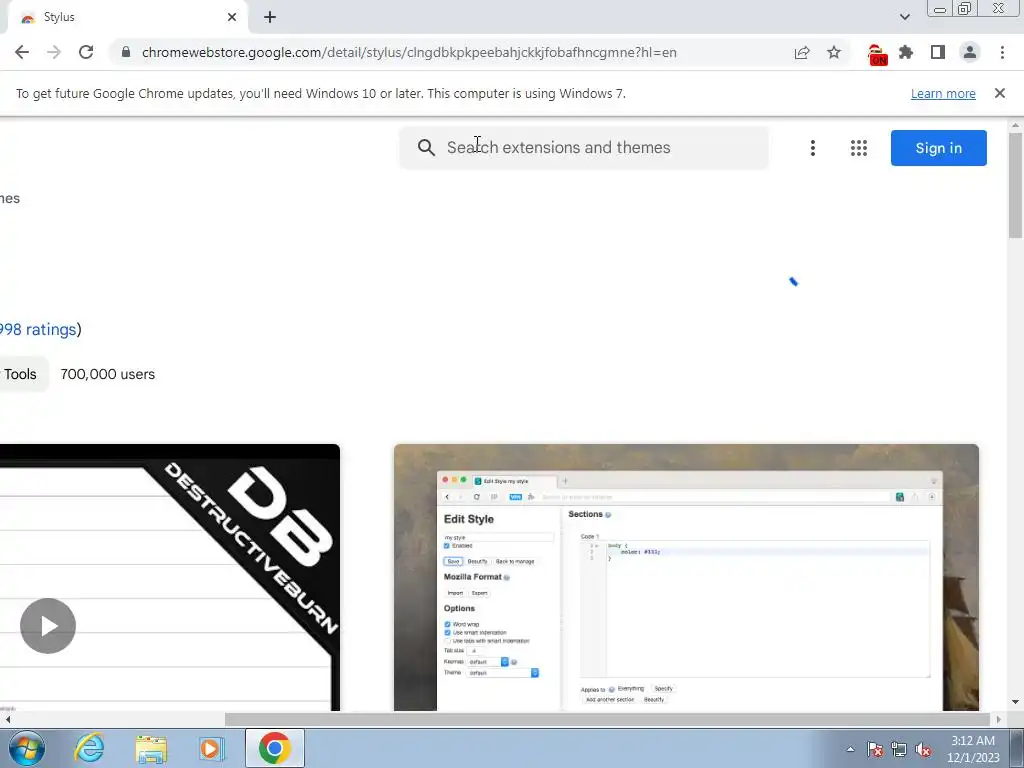This screenshot has width=1024, height=768.
Task: Click the Action Center flag icon
Action: 875,749
